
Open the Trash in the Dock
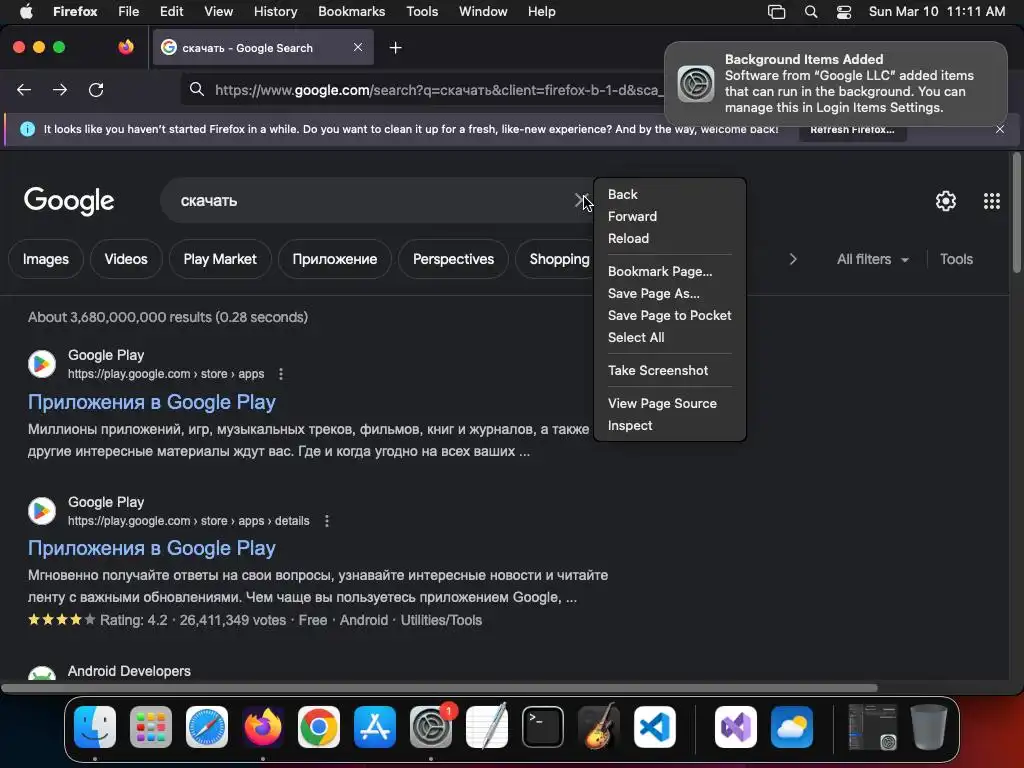click(929, 727)
